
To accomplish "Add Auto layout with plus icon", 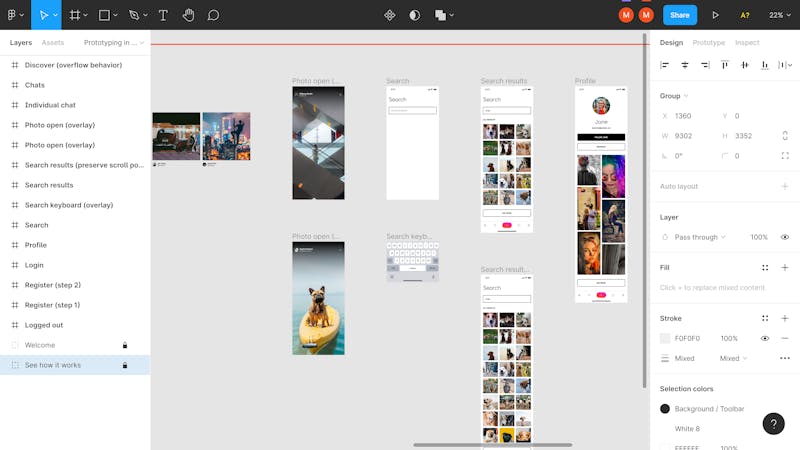I will coord(785,186).
